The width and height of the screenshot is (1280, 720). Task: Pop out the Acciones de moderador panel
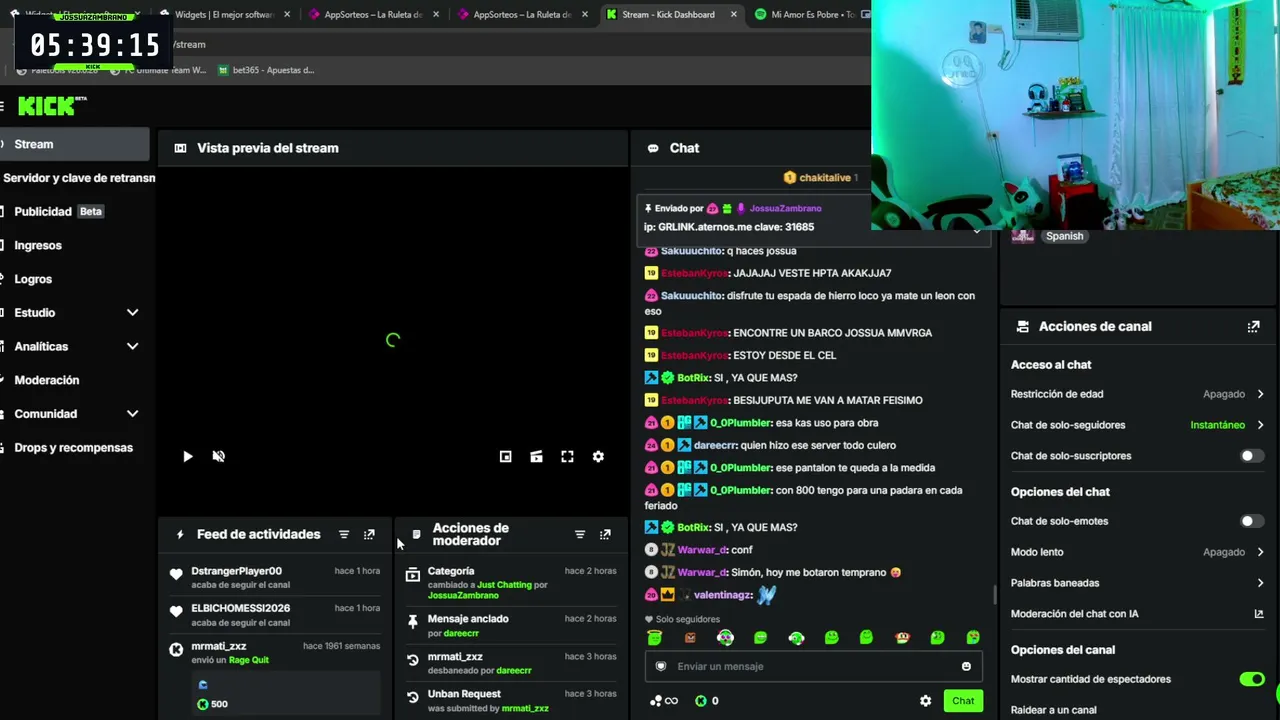click(x=605, y=535)
